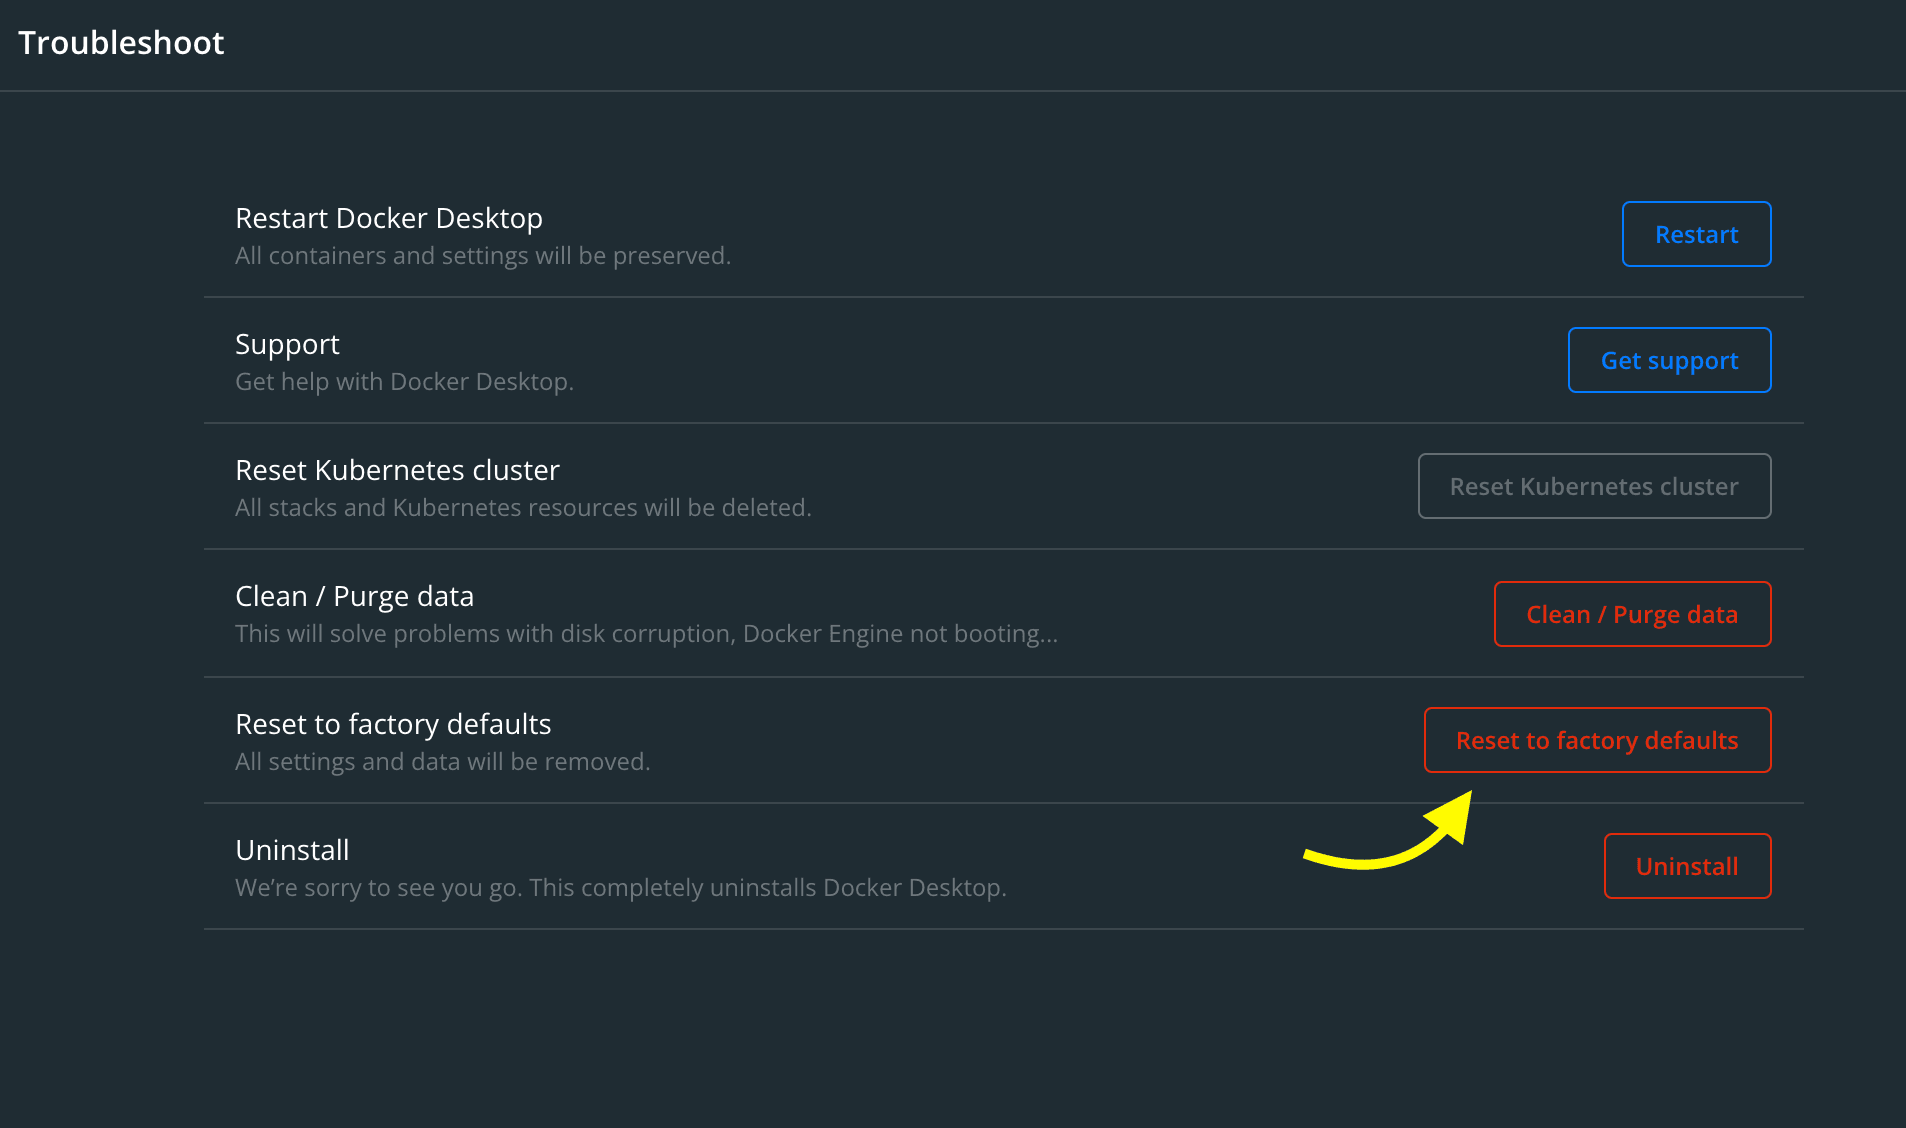Click the Get help with Docker Desktop text
1906x1128 pixels.
click(x=404, y=381)
